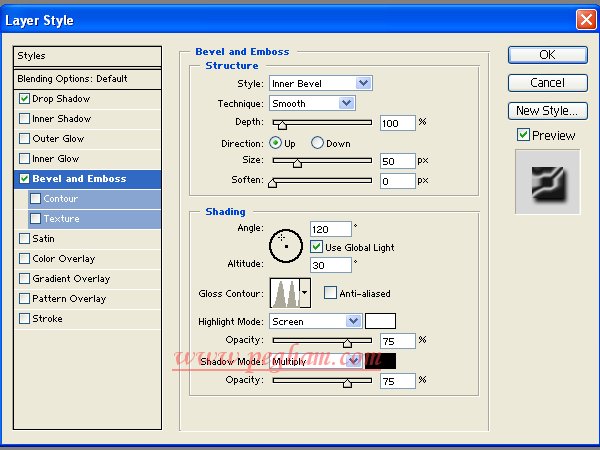
Task: Click the black shadow color swatch
Action: pos(380,361)
